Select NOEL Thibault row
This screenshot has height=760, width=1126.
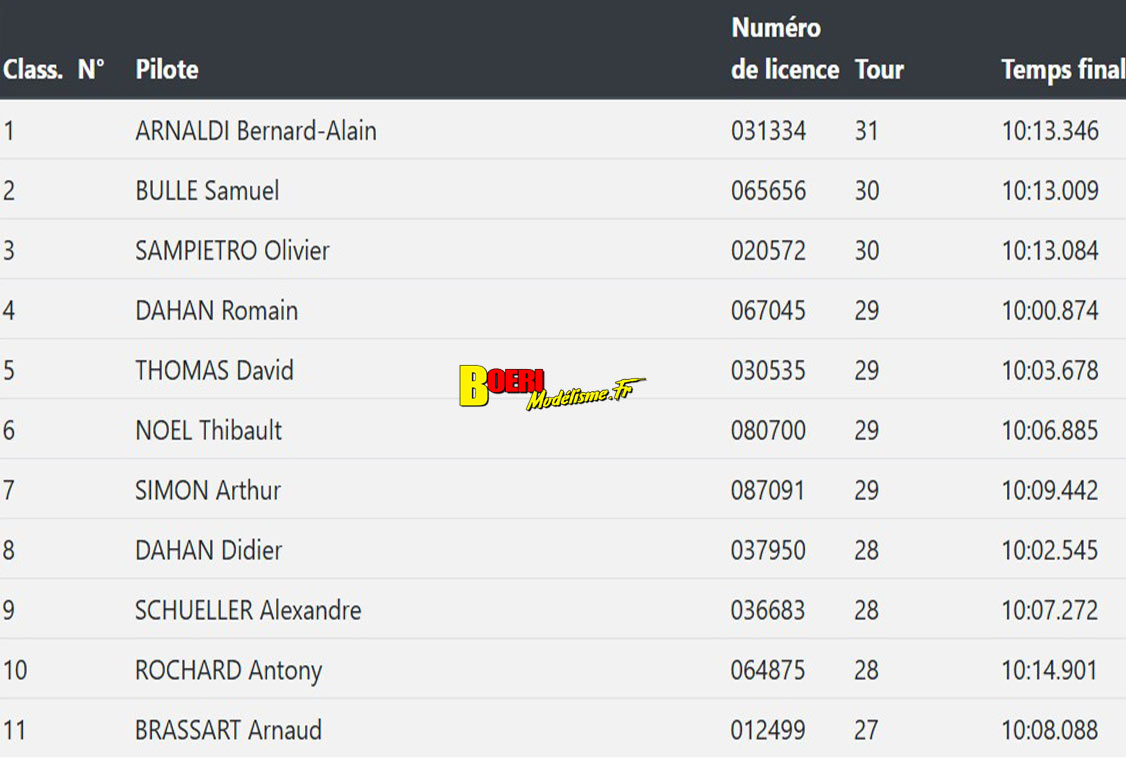(x=208, y=431)
